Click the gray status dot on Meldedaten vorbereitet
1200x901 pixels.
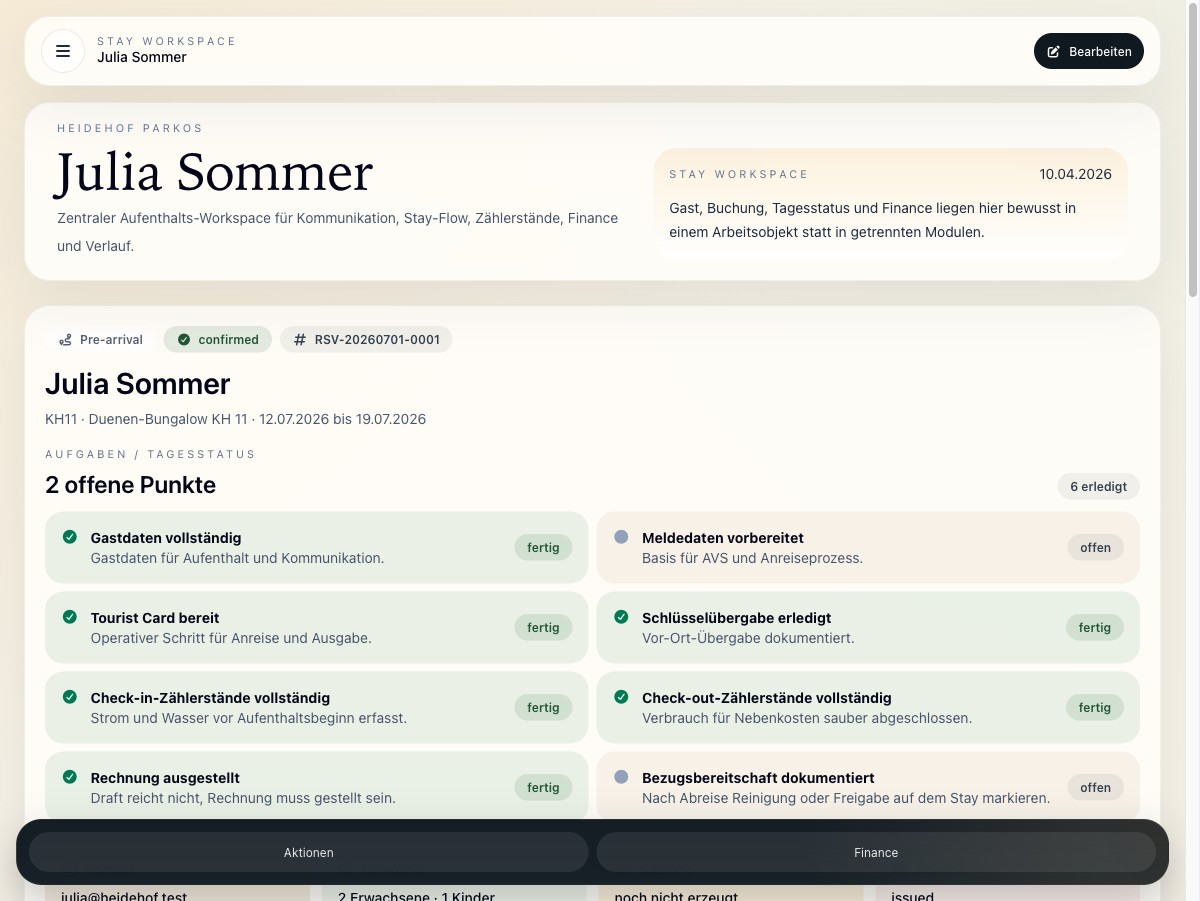click(621, 537)
